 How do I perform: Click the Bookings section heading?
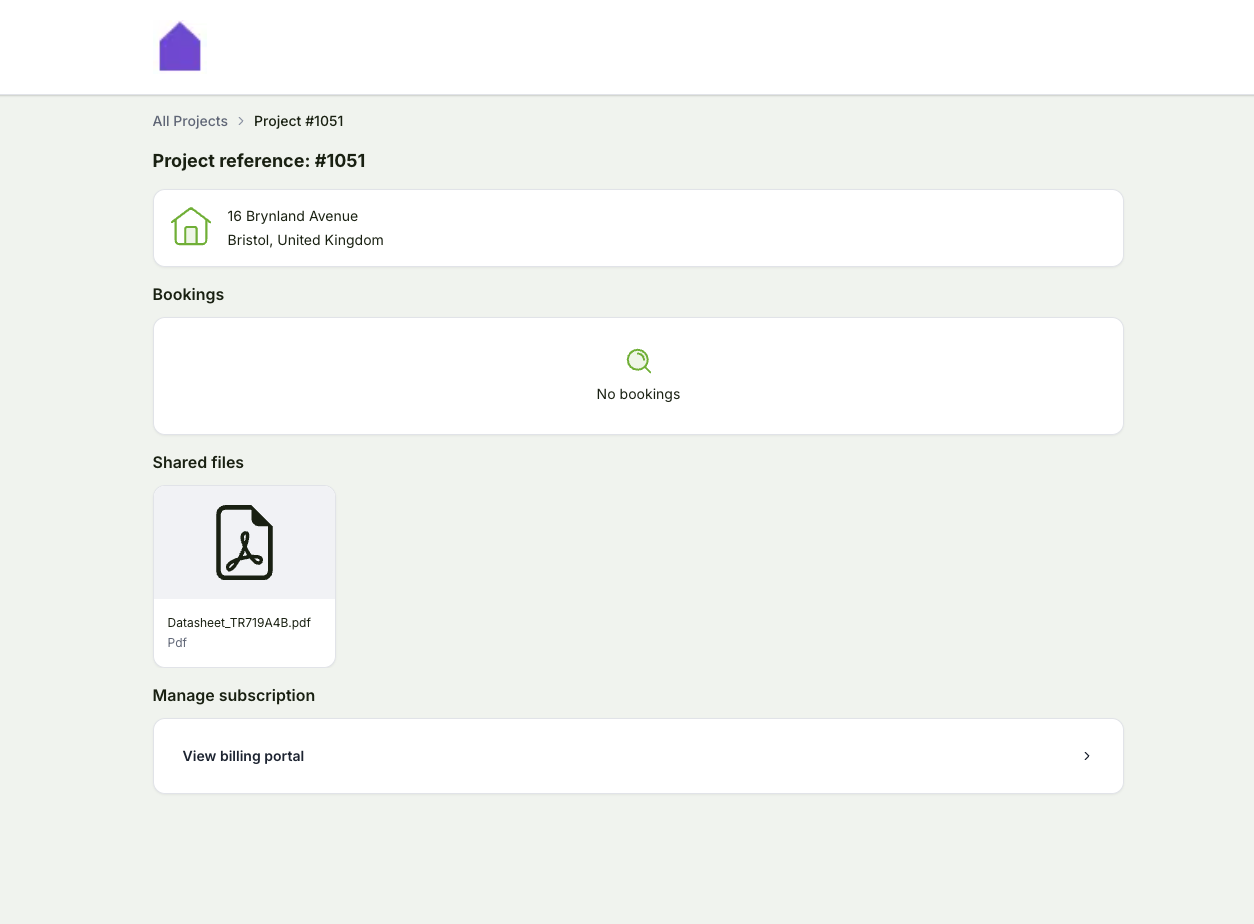(188, 295)
